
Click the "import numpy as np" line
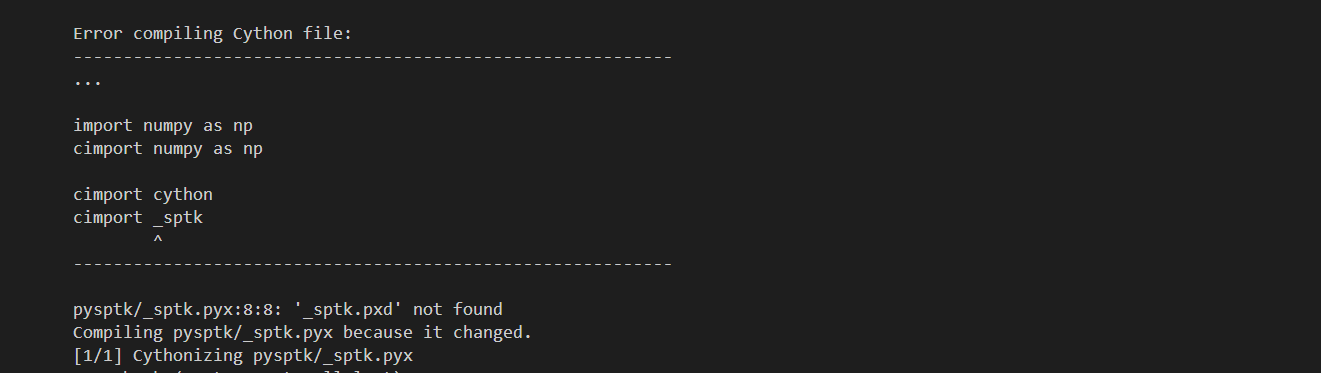tap(168, 126)
